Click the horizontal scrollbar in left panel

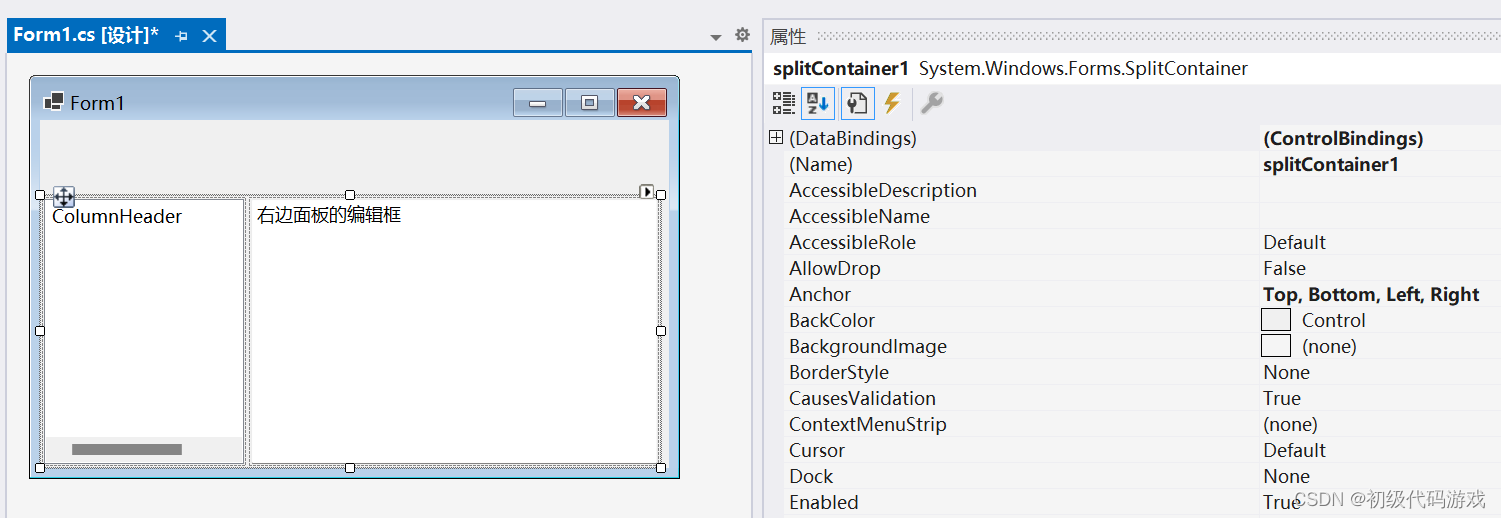[x=127, y=450]
